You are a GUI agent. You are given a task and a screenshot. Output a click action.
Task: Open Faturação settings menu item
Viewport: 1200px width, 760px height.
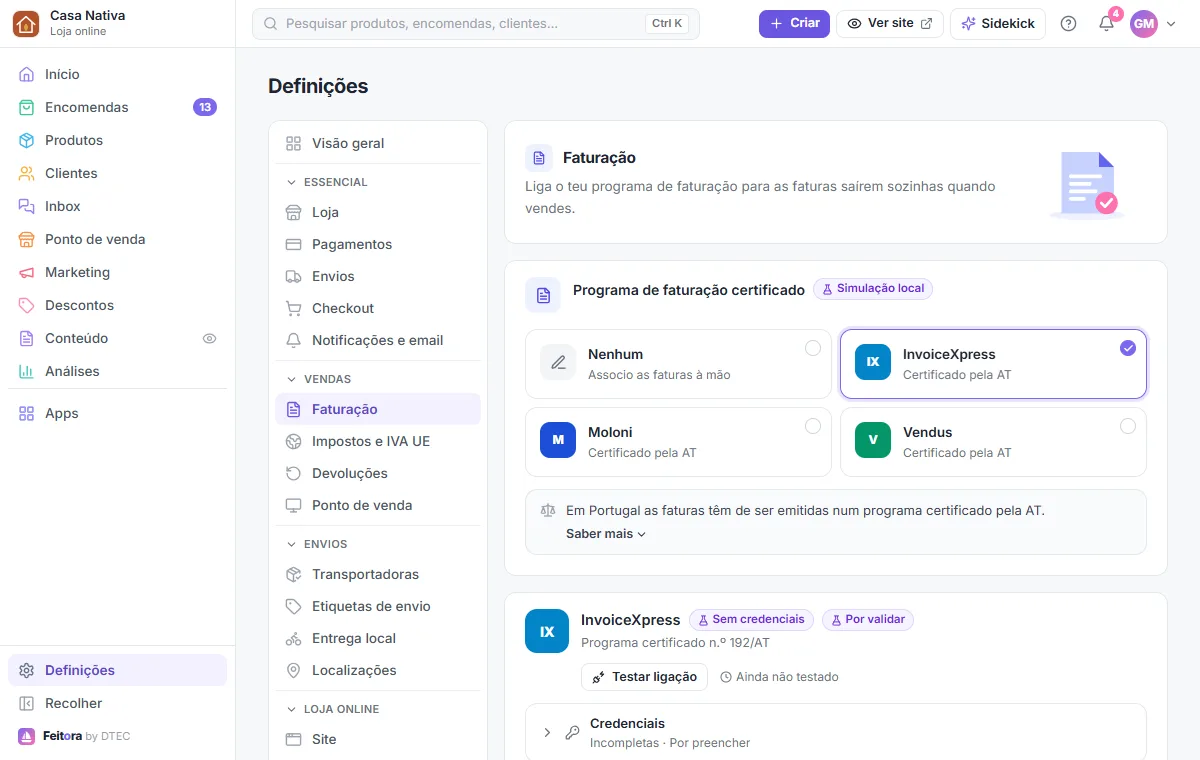pos(378,409)
